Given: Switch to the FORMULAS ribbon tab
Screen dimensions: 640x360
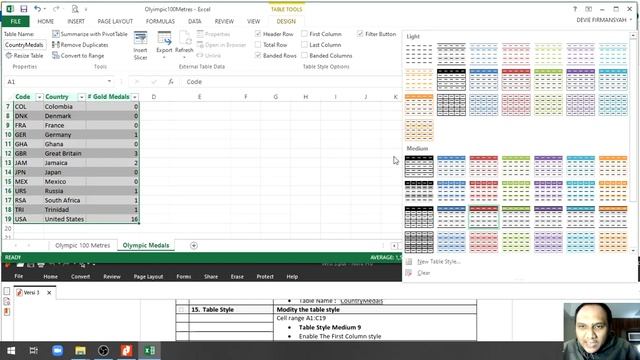Looking at the screenshot, I should 160,21.
